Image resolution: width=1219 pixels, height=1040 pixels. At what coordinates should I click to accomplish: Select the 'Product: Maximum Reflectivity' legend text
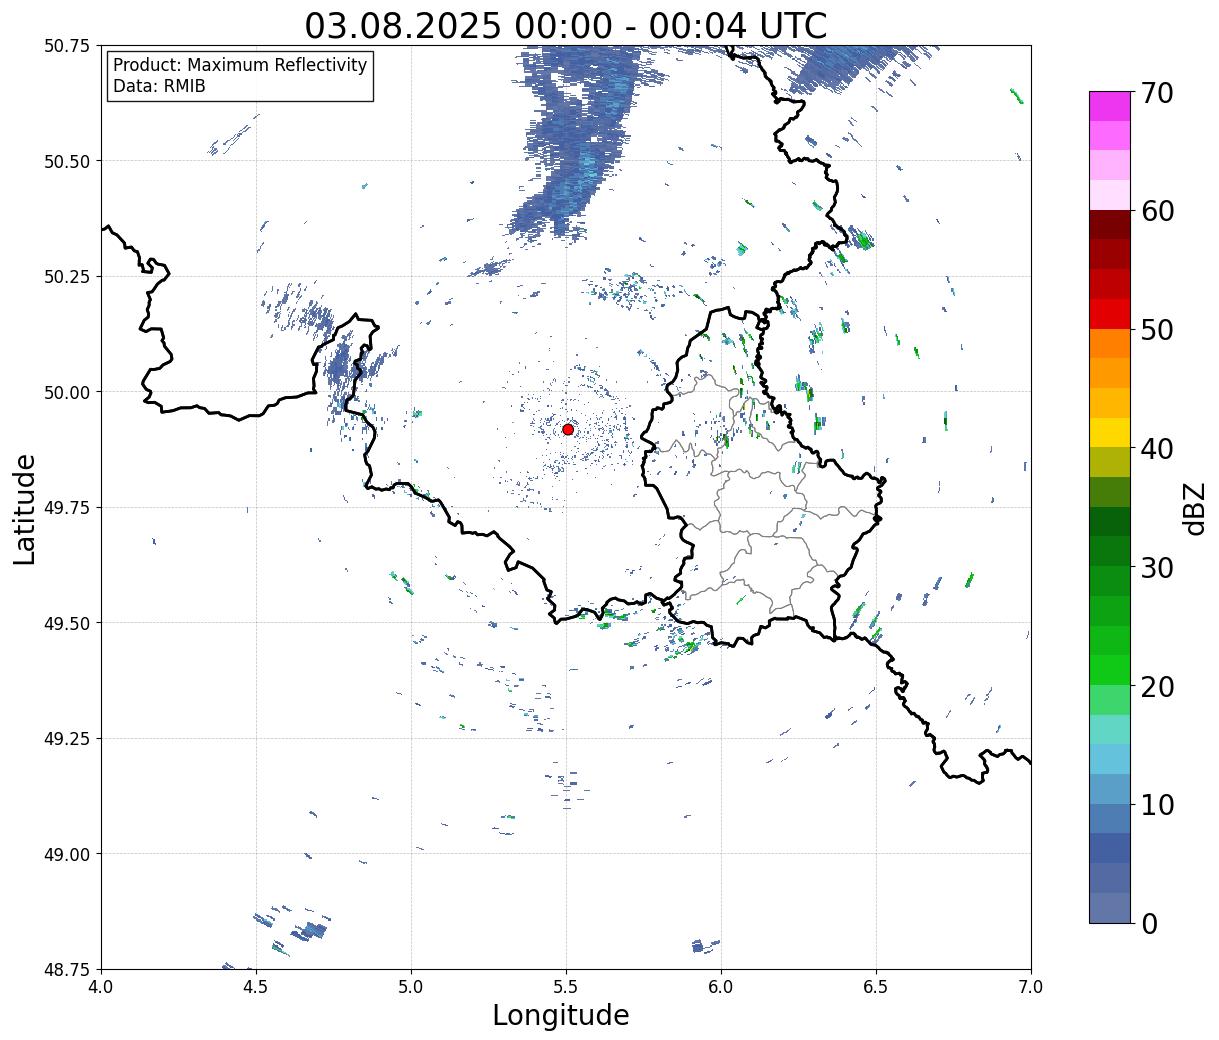240,65
